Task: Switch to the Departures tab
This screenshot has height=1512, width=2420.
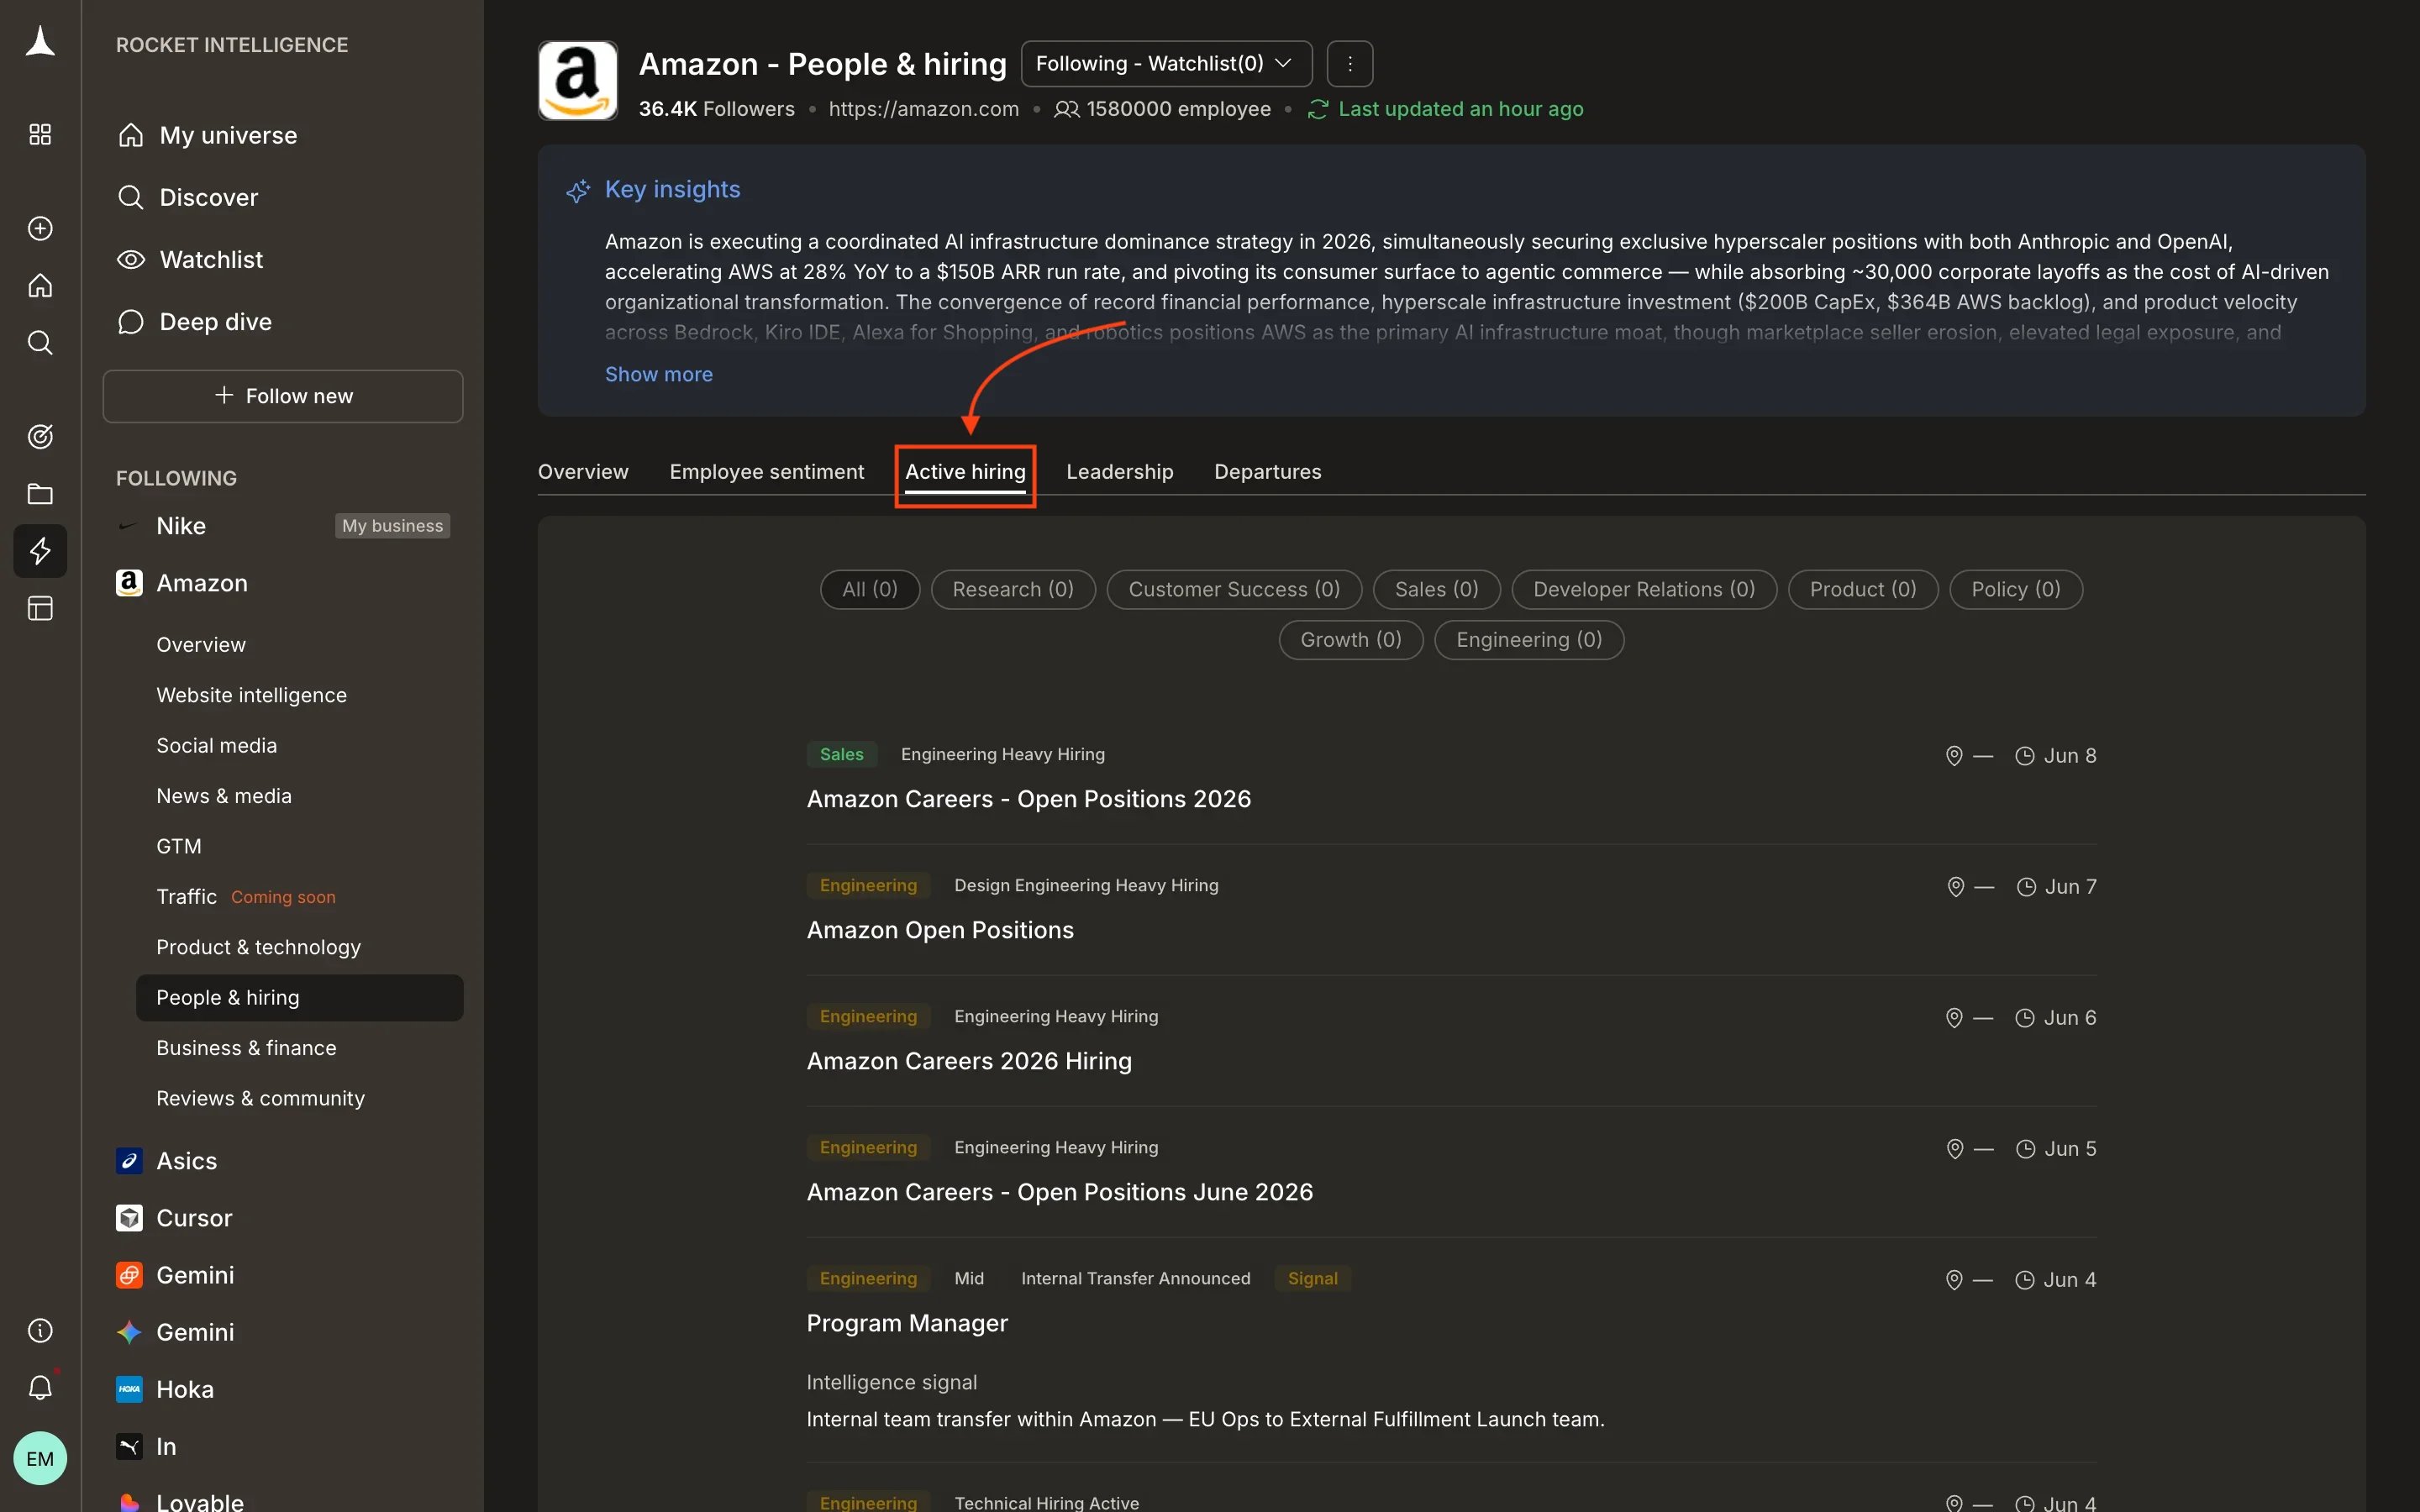Action: (1268, 472)
